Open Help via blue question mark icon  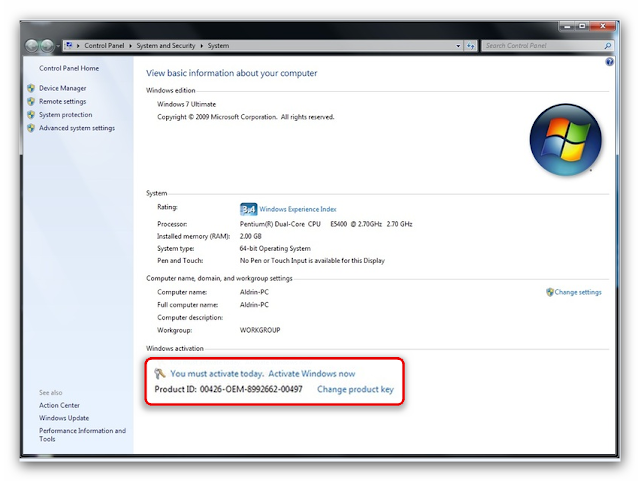tap(609, 62)
